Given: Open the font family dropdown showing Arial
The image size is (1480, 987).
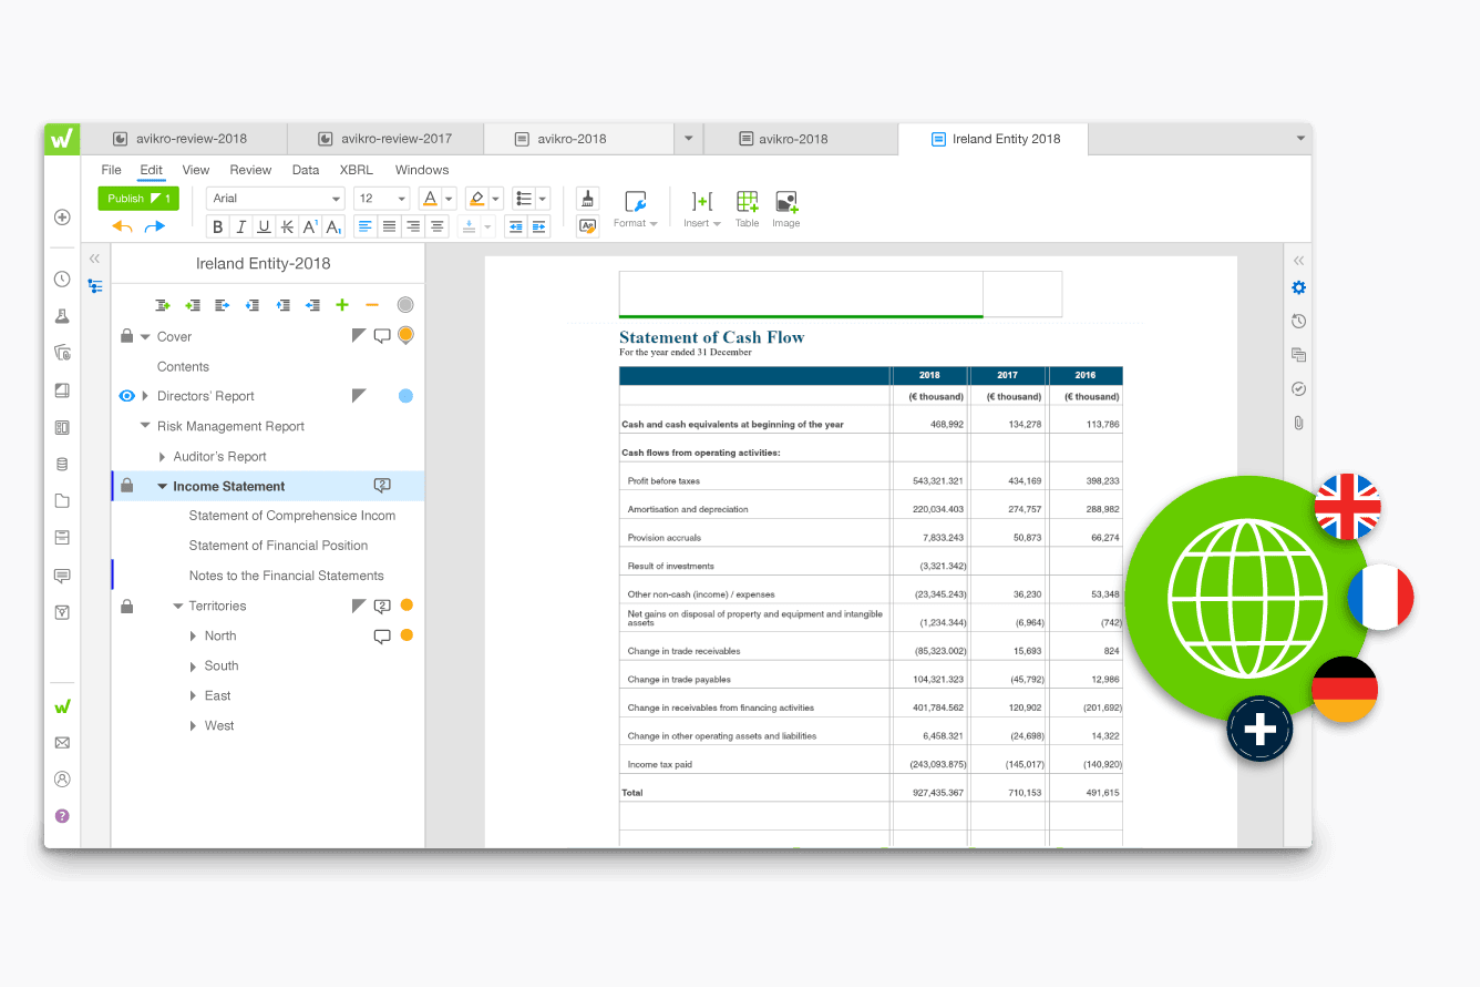Looking at the screenshot, I should [275, 197].
